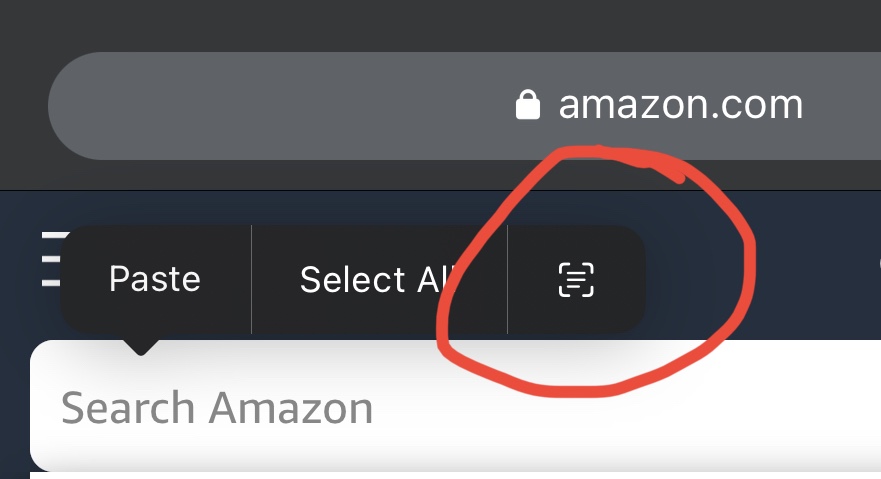Tap the browser address bar

click(x=400, y=105)
